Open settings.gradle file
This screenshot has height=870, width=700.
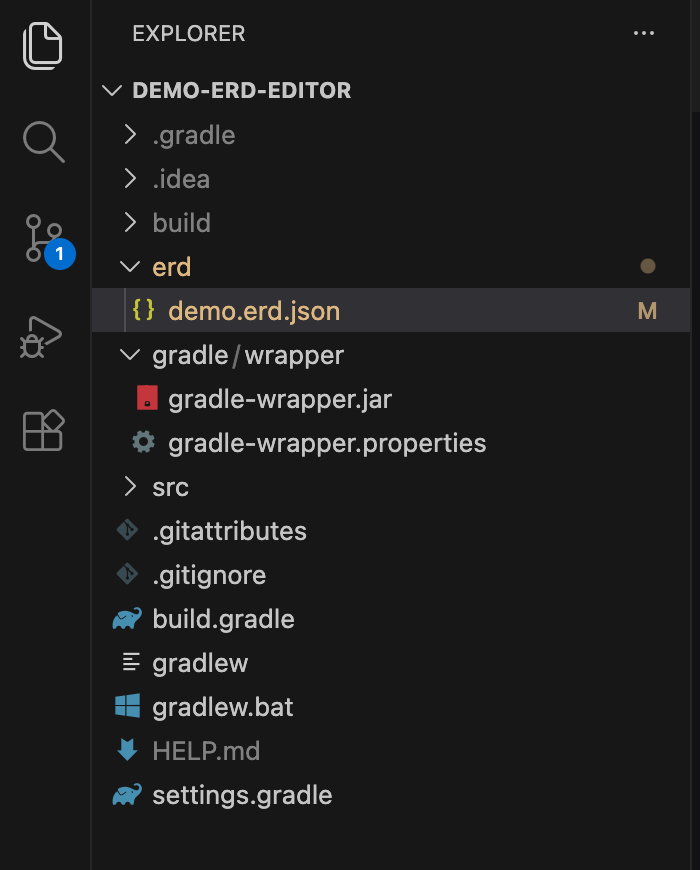click(242, 795)
